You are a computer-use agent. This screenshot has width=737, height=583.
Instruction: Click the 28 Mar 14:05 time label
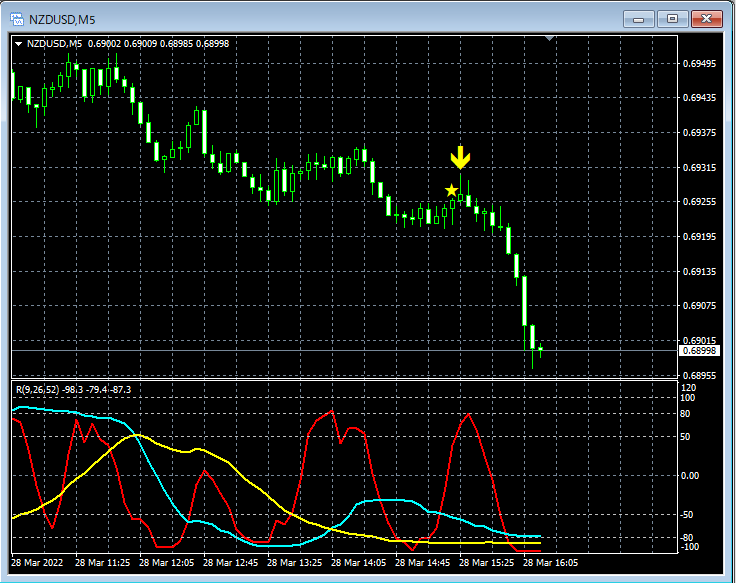point(360,563)
